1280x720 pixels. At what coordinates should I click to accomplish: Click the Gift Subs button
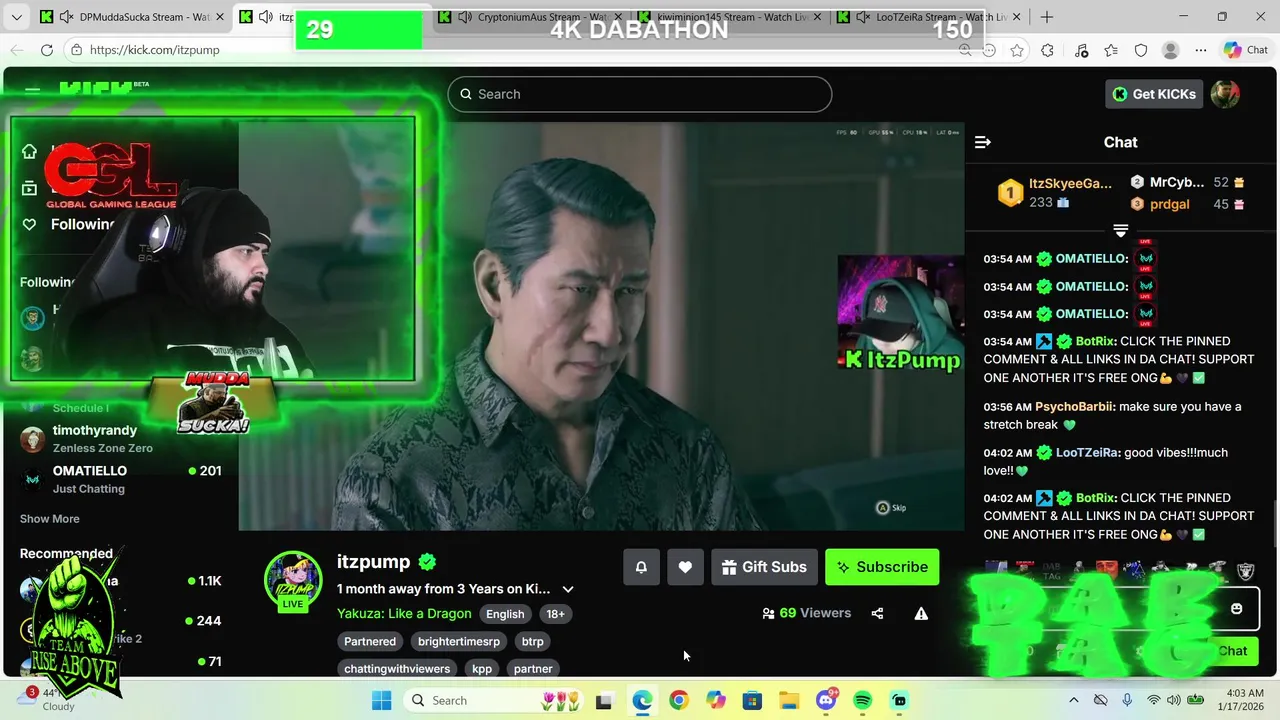(764, 567)
